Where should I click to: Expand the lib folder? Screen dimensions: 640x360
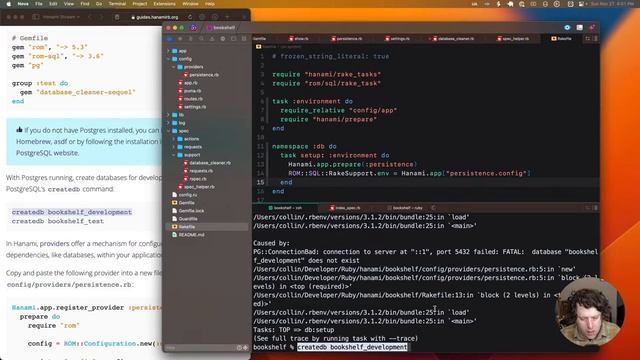coord(169,115)
